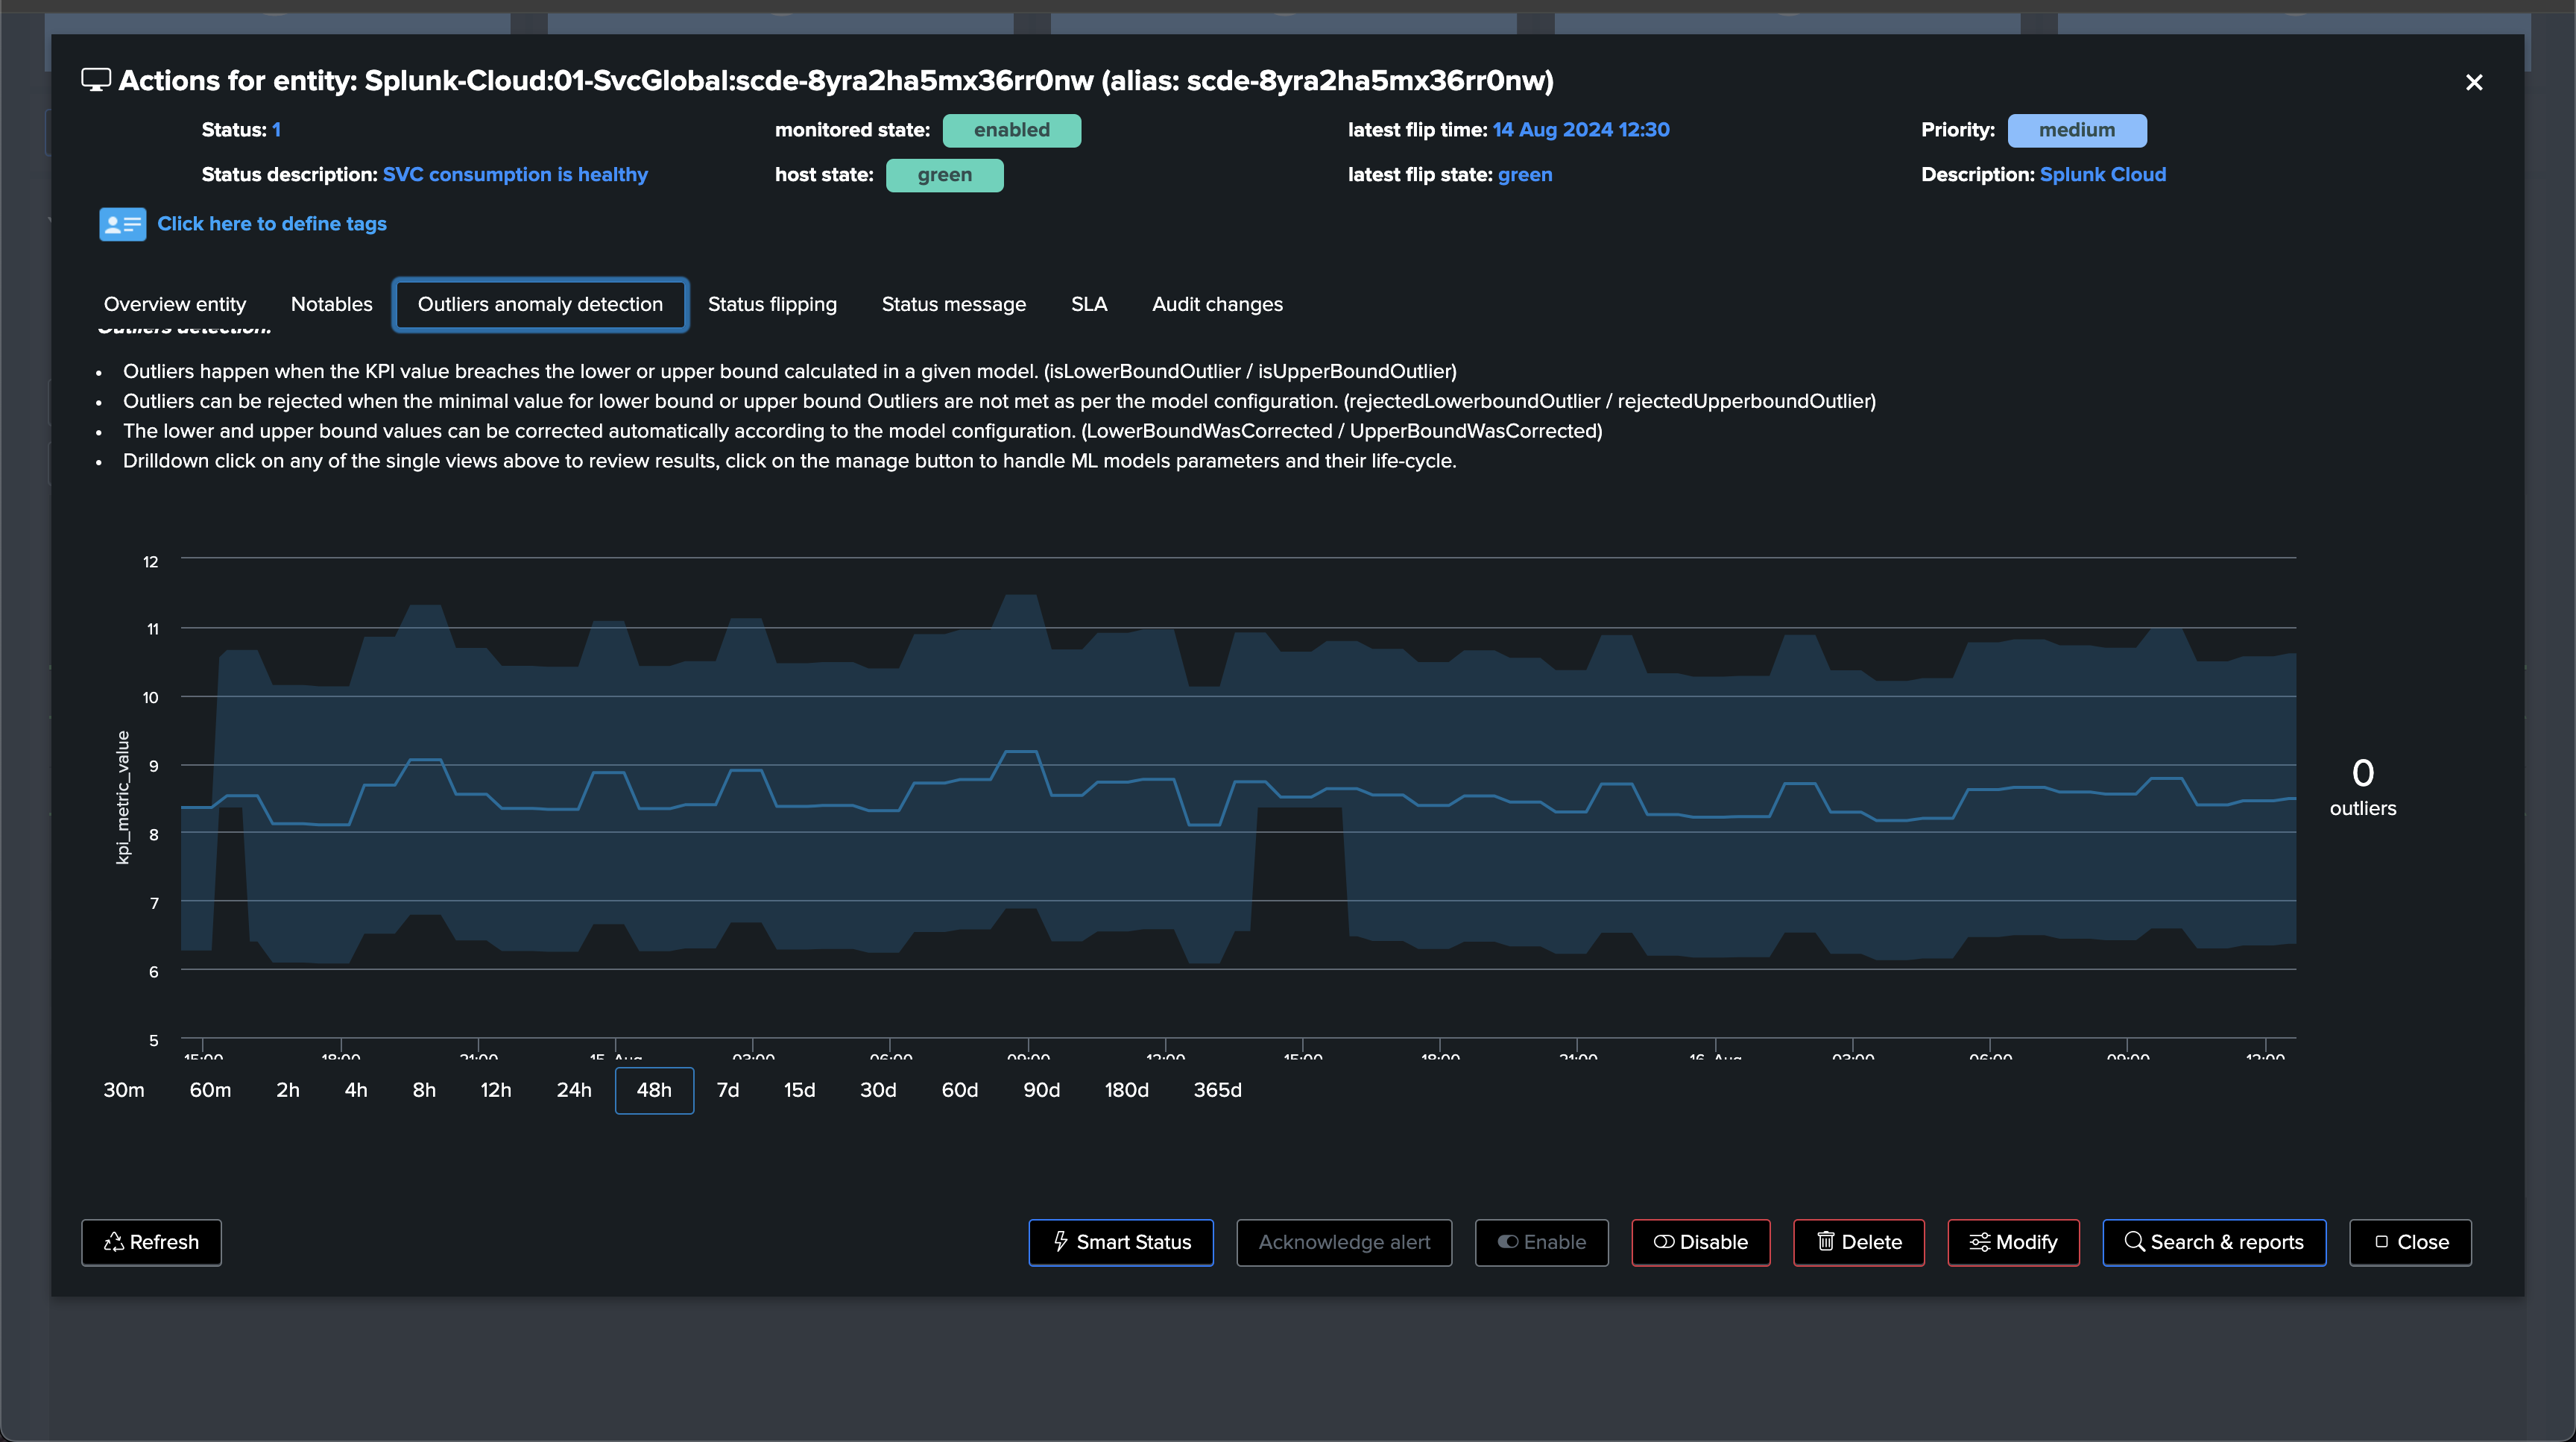Select the 180d time range
This screenshot has width=2576, height=1442.
[x=1126, y=1090]
